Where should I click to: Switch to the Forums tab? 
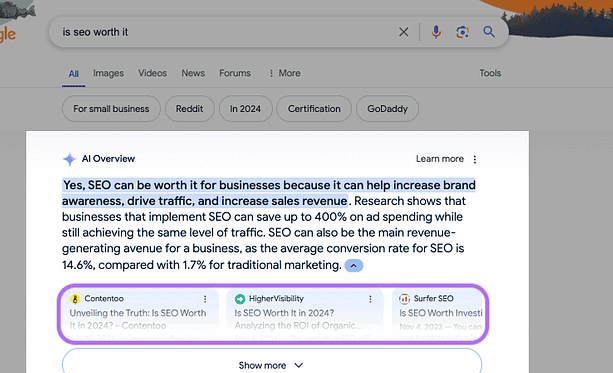pyautogui.click(x=235, y=73)
